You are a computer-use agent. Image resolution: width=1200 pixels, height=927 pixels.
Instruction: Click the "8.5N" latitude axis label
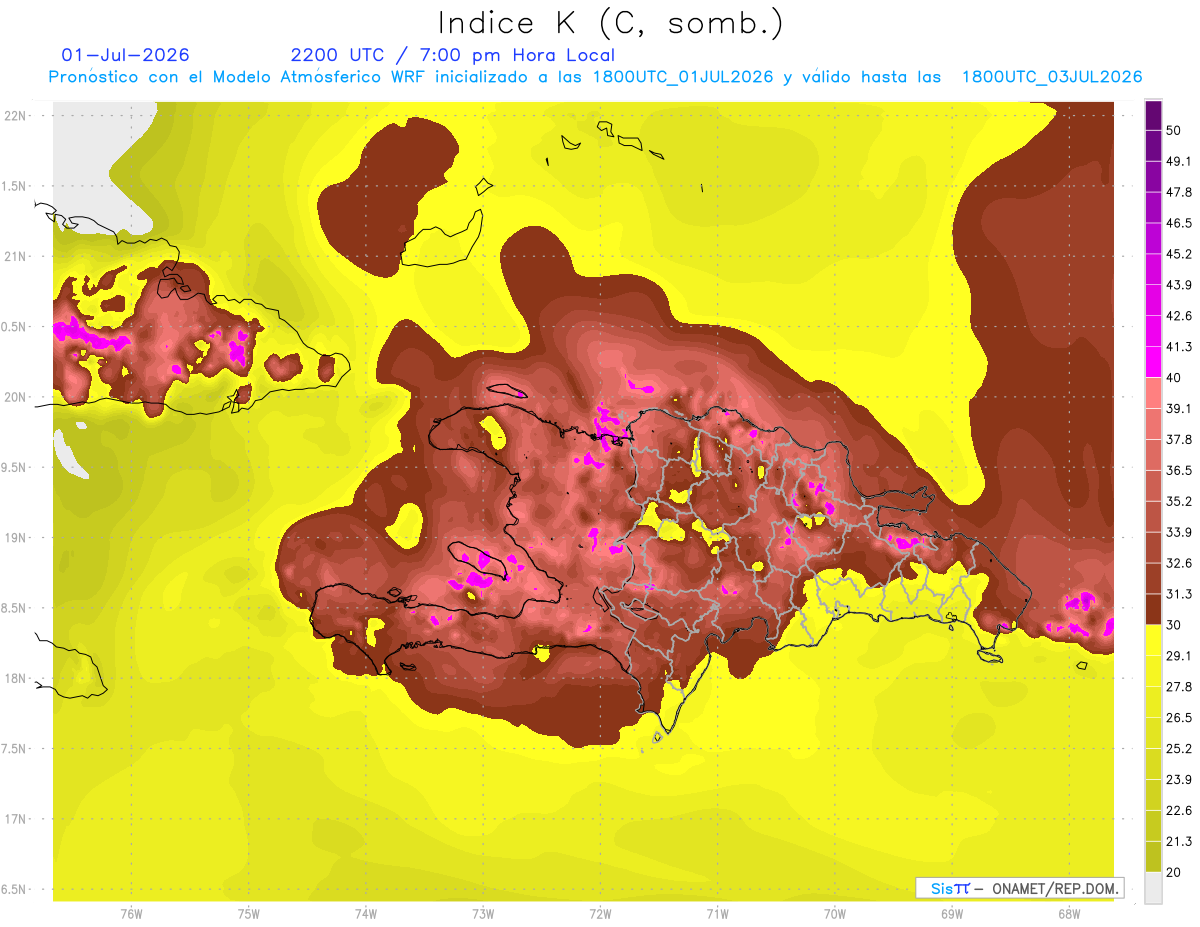(x=15, y=608)
